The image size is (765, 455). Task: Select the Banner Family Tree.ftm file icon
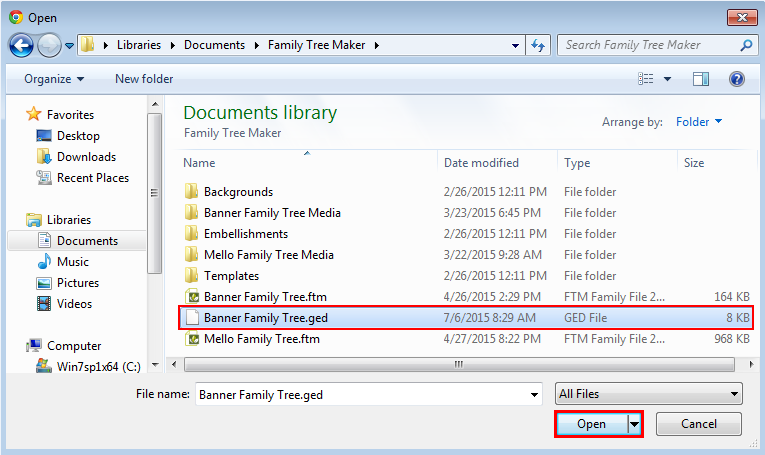[x=193, y=297]
